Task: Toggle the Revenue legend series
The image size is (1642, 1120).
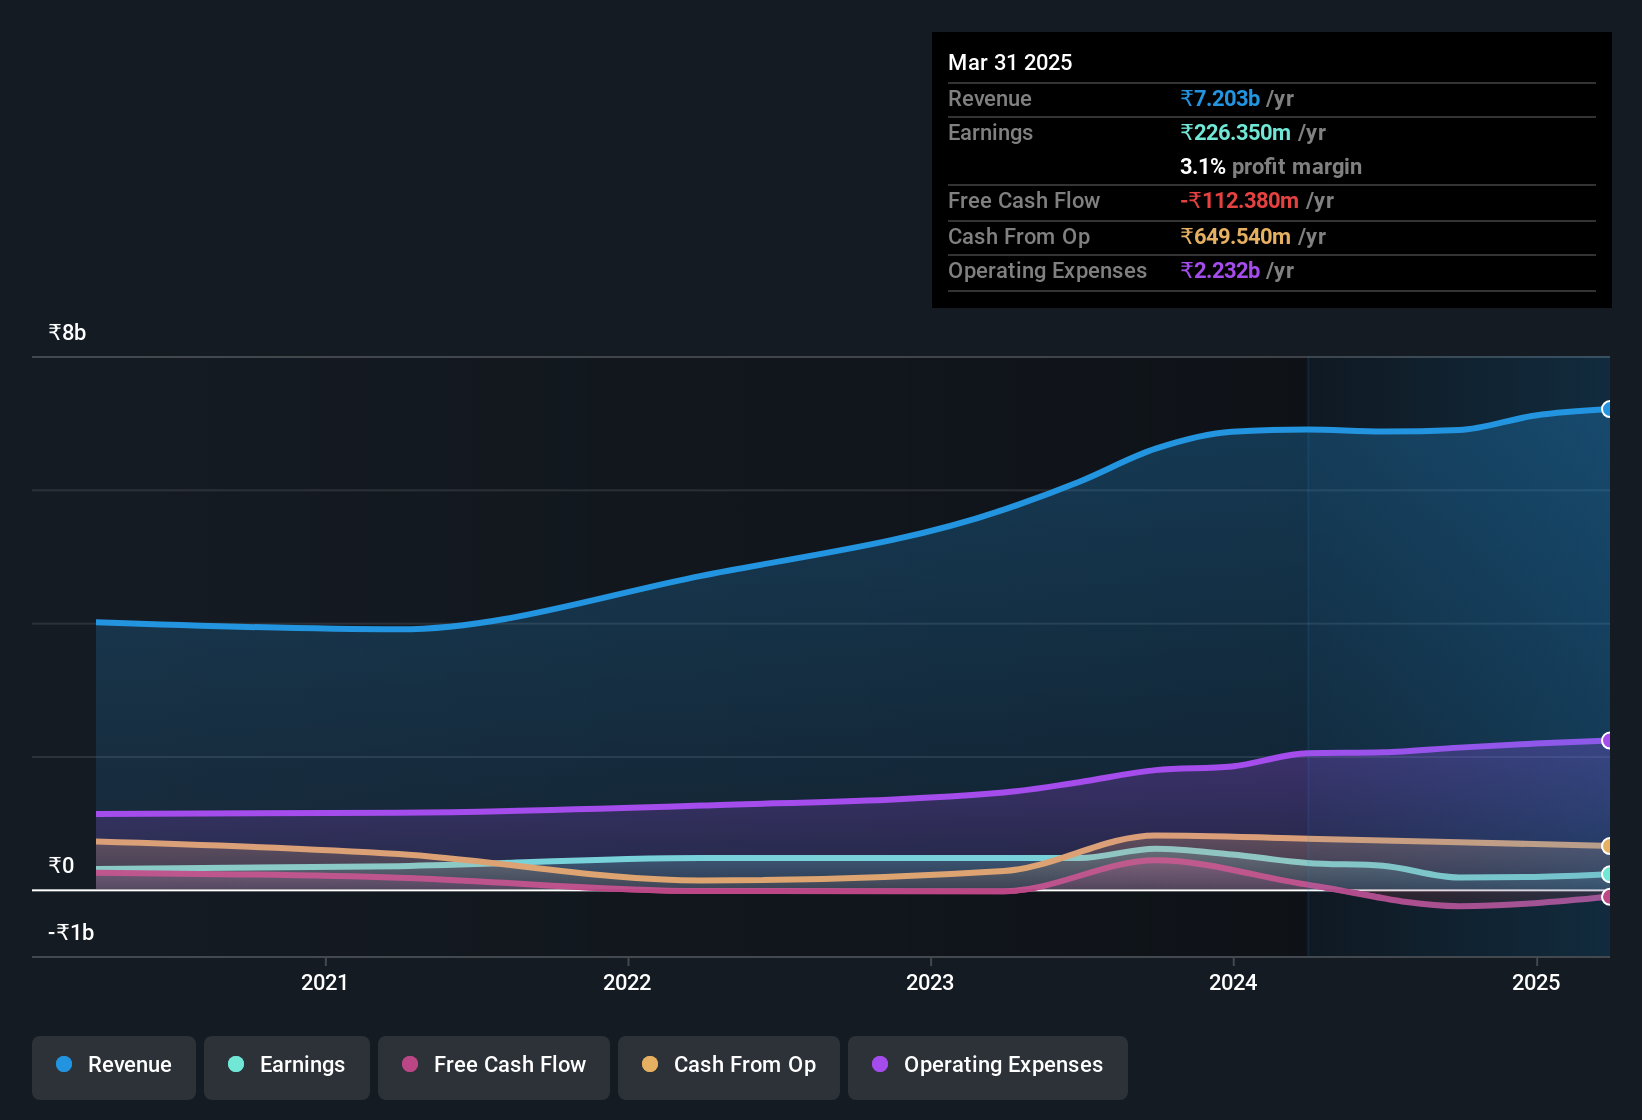Action: [114, 1065]
